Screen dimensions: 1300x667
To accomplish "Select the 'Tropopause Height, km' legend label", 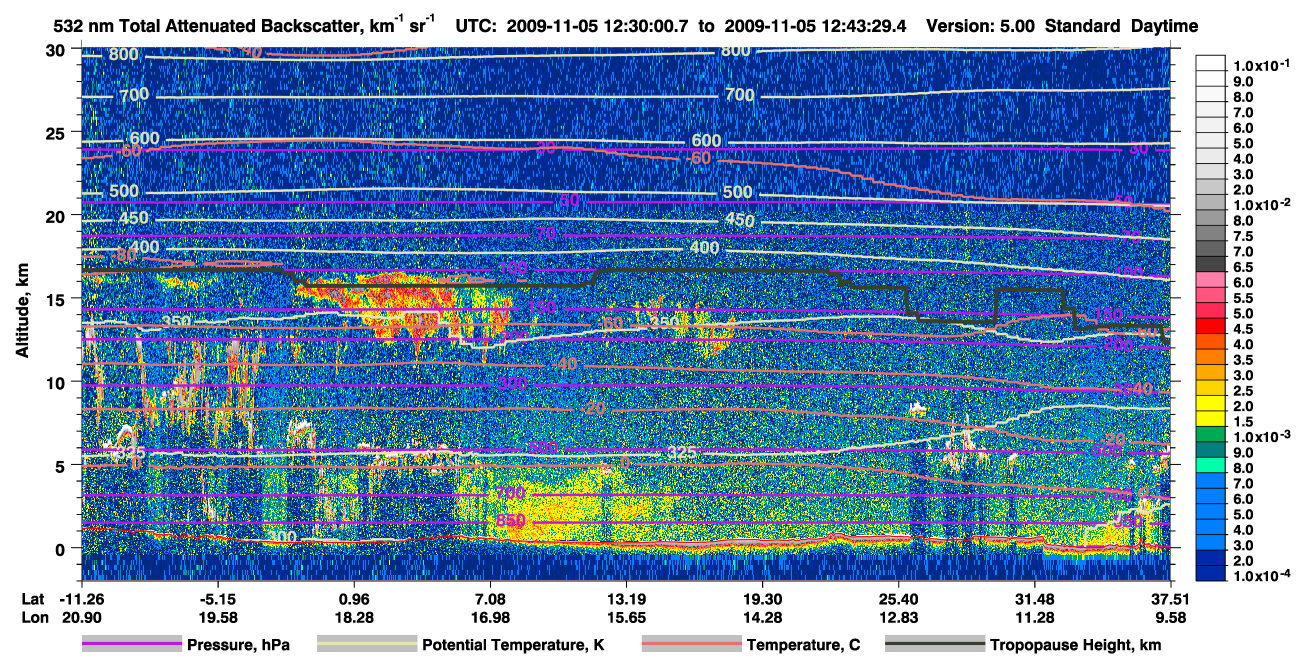I will 1075,646.
